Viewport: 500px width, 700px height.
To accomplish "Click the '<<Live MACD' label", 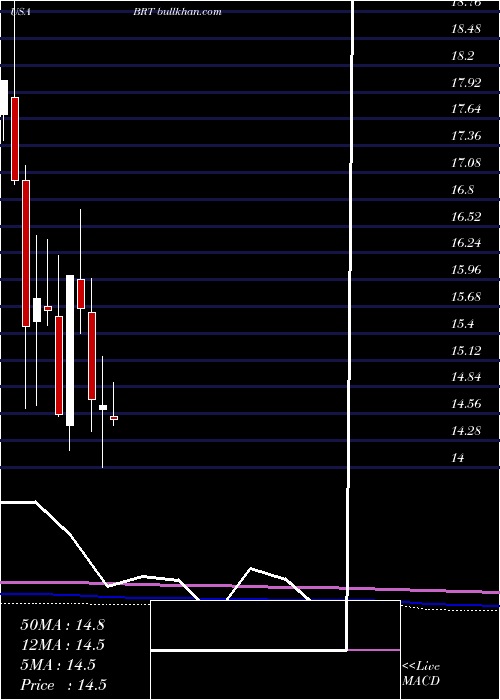I will pyautogui.click(x=421, y=674).
